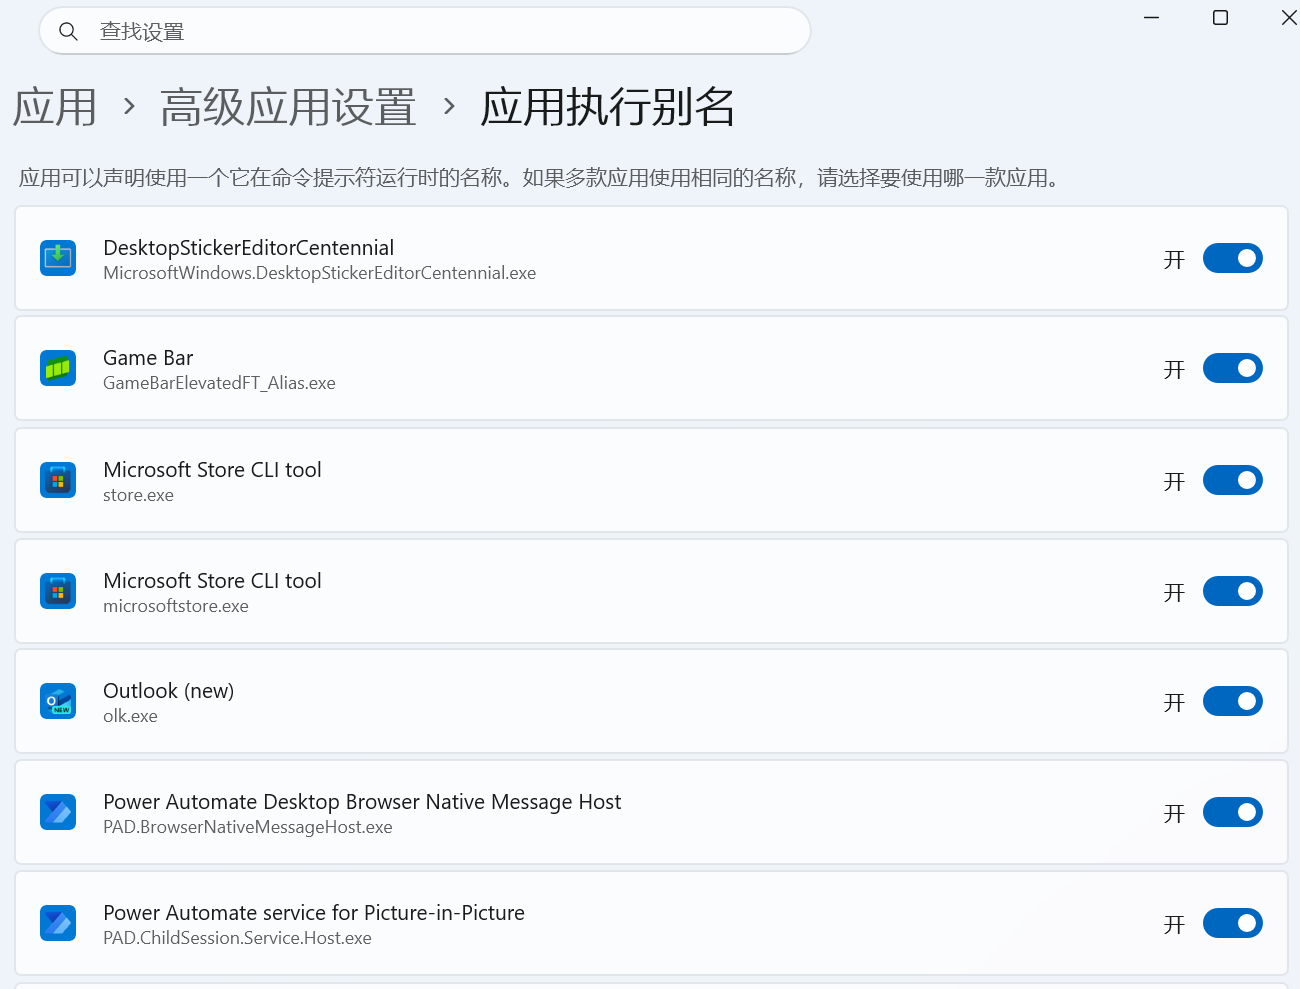Click the Outlook (new) app icon
1300x989 pixels.
58,701
